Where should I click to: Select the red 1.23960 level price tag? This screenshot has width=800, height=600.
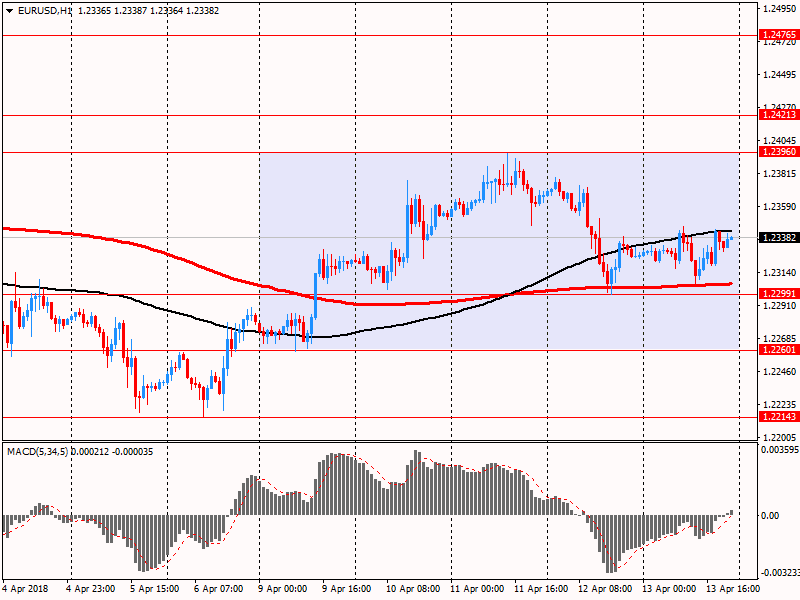[778, 152]
